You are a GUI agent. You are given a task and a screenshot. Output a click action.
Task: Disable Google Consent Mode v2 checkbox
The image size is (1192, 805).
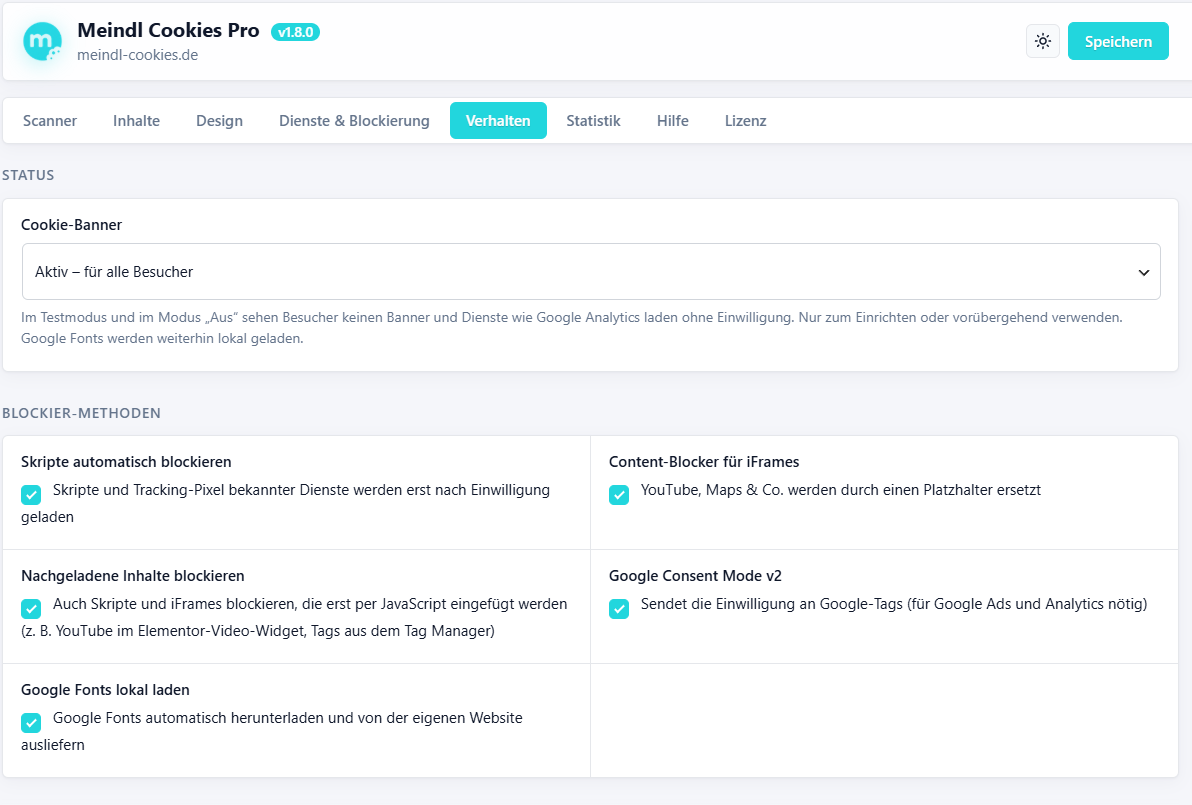[x=619, y=609]
